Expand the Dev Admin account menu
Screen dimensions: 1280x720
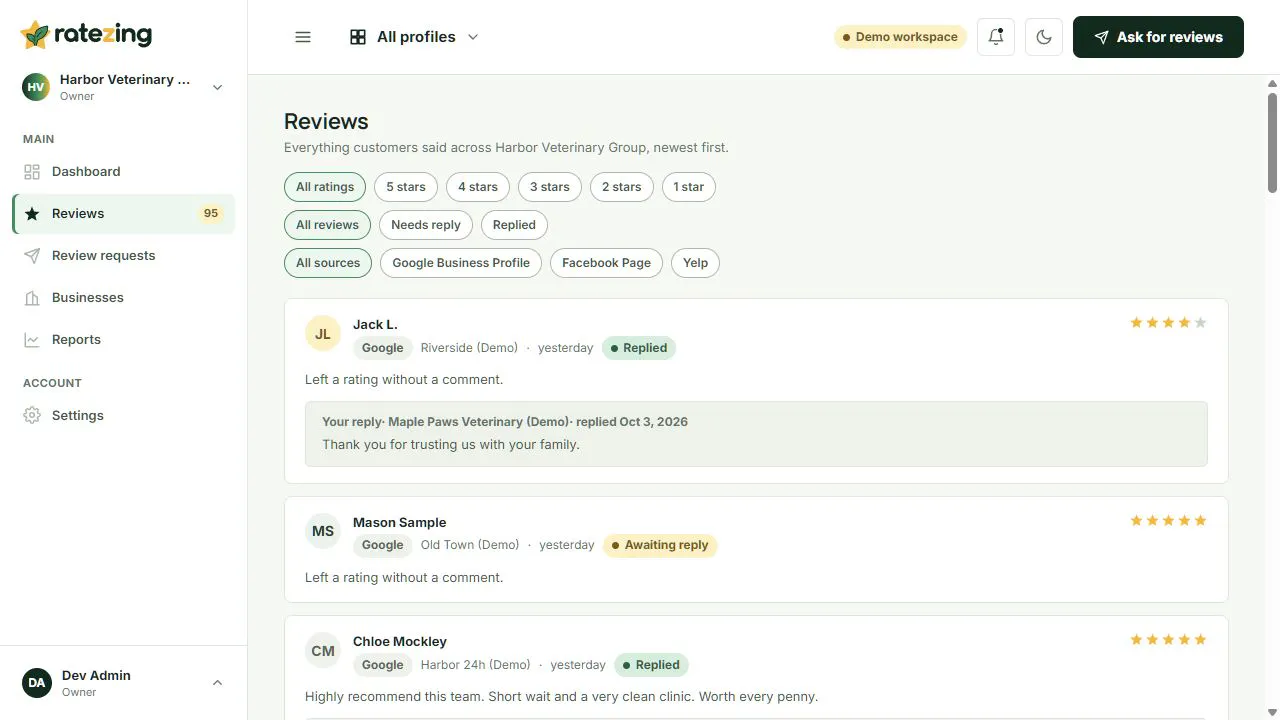click(x=123, y=683)
